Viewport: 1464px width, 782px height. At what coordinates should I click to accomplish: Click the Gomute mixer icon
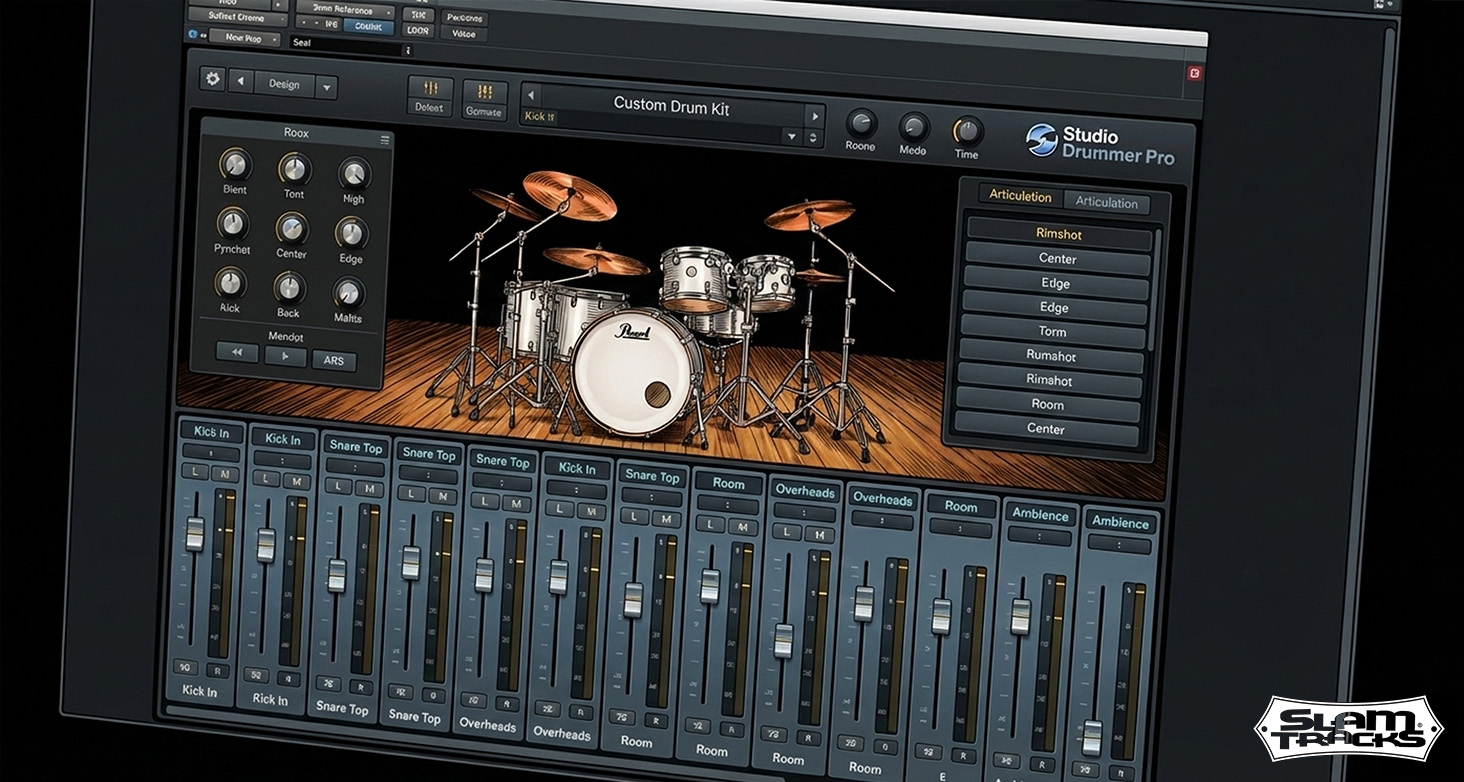coord(485,99)
